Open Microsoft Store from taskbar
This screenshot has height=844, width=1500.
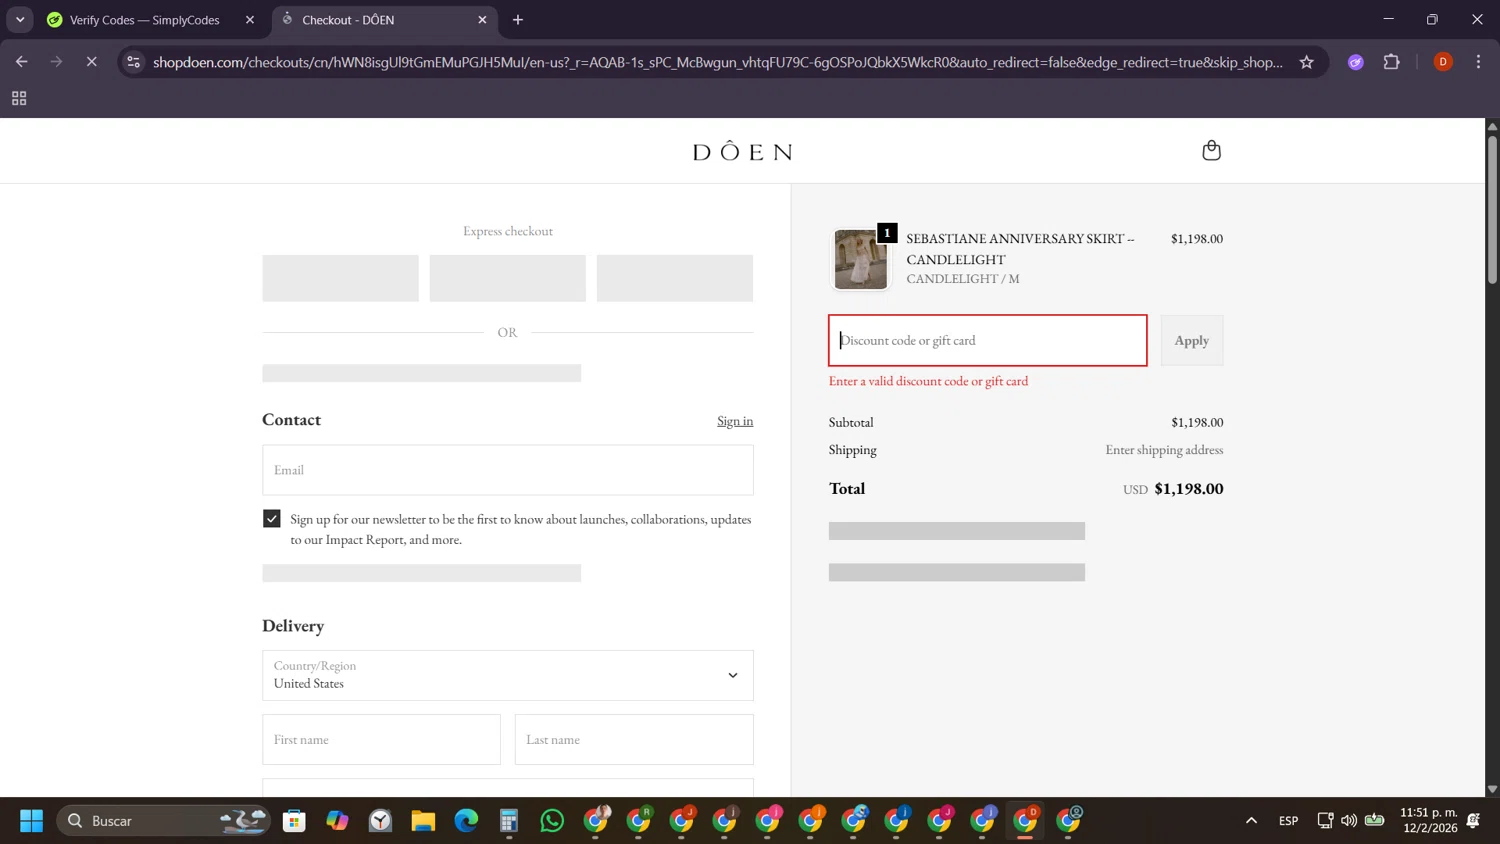click(294, 821)
